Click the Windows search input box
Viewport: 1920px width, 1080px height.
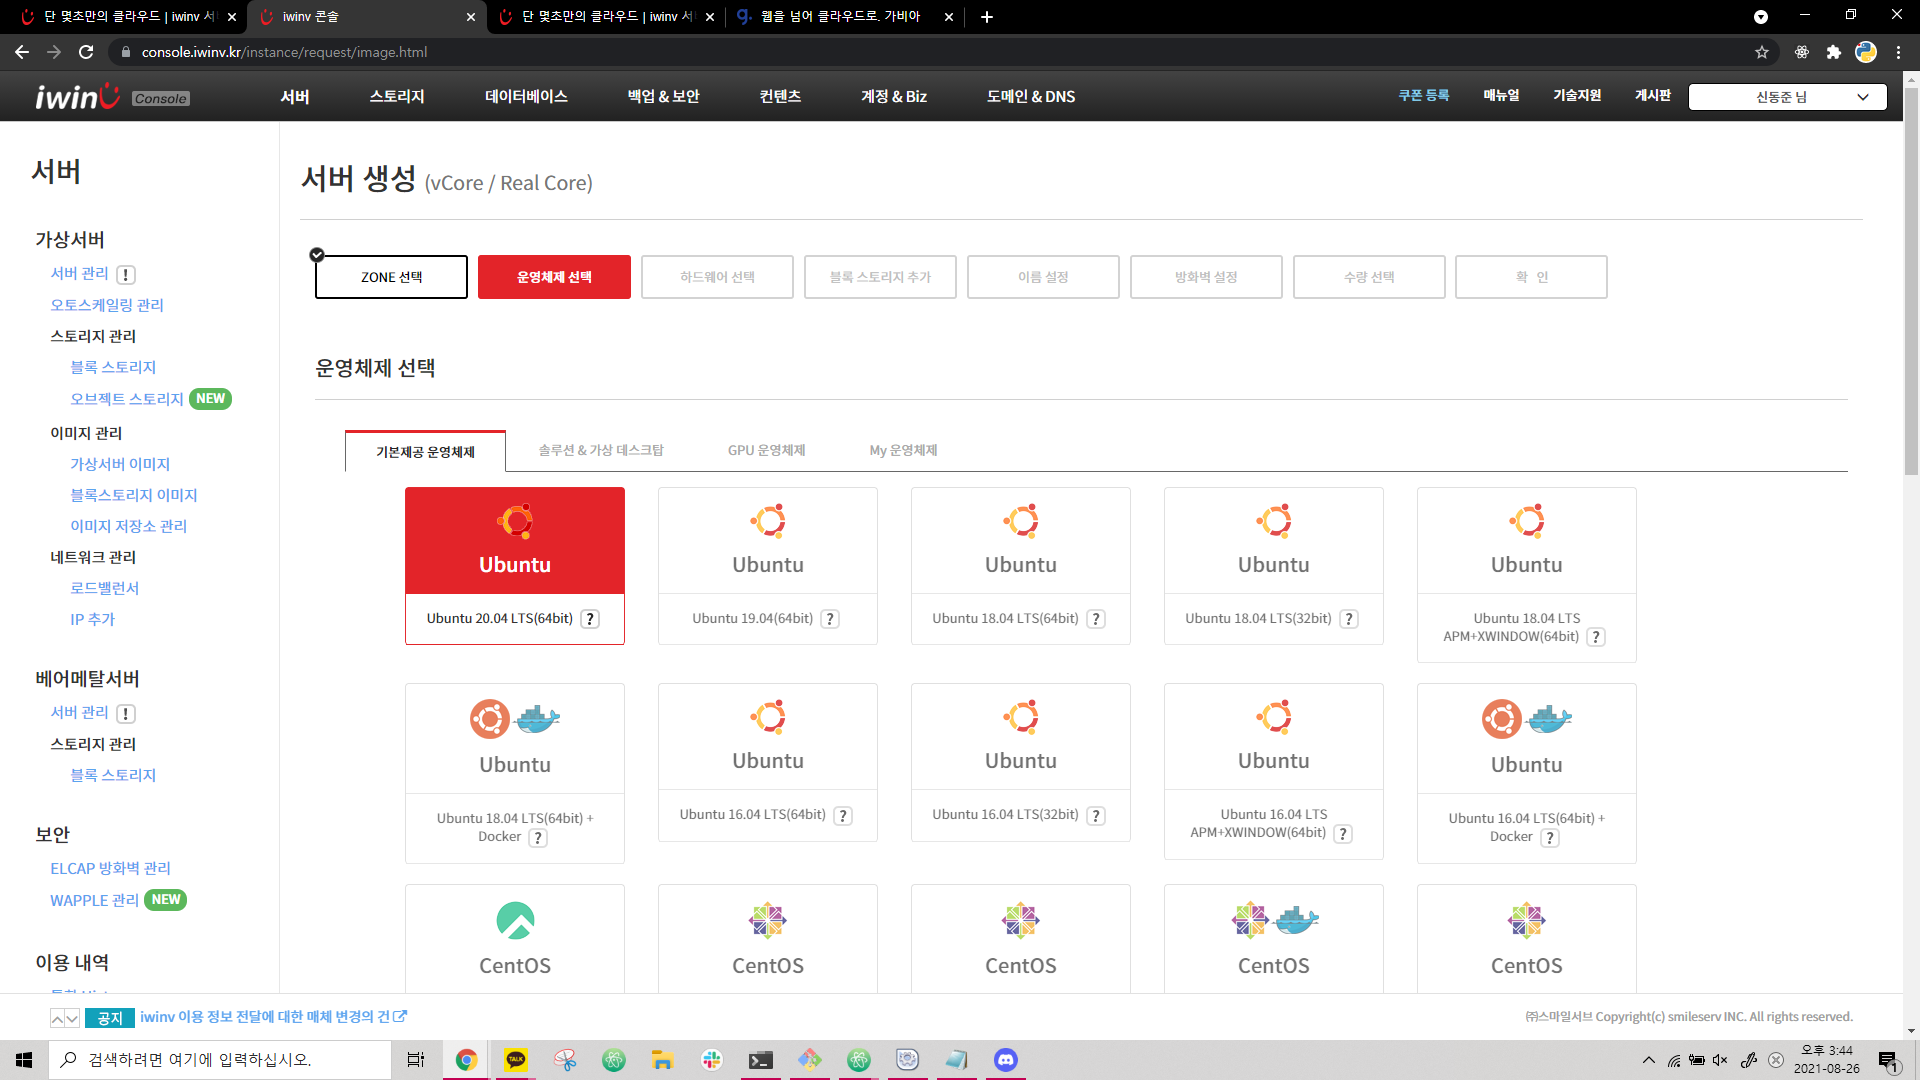[220, 1060]
